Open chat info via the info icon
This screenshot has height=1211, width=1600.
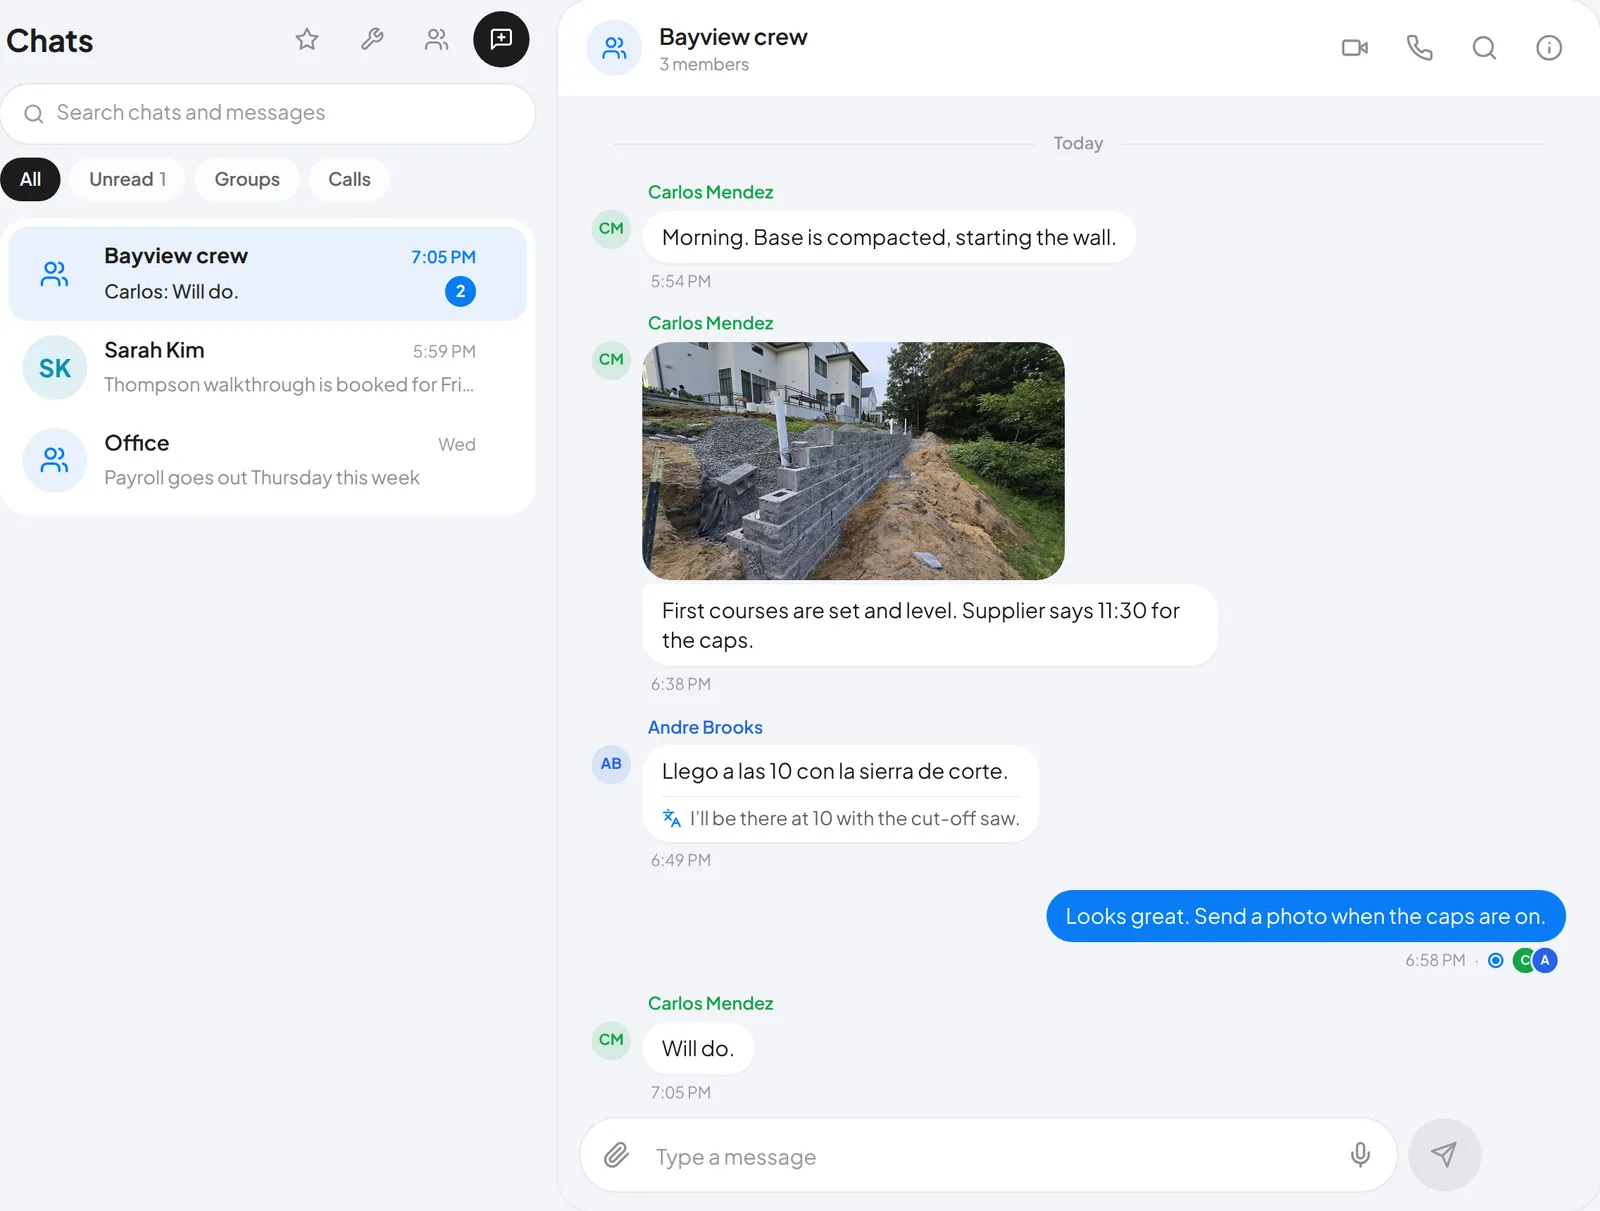click(x=1549, y=47)
